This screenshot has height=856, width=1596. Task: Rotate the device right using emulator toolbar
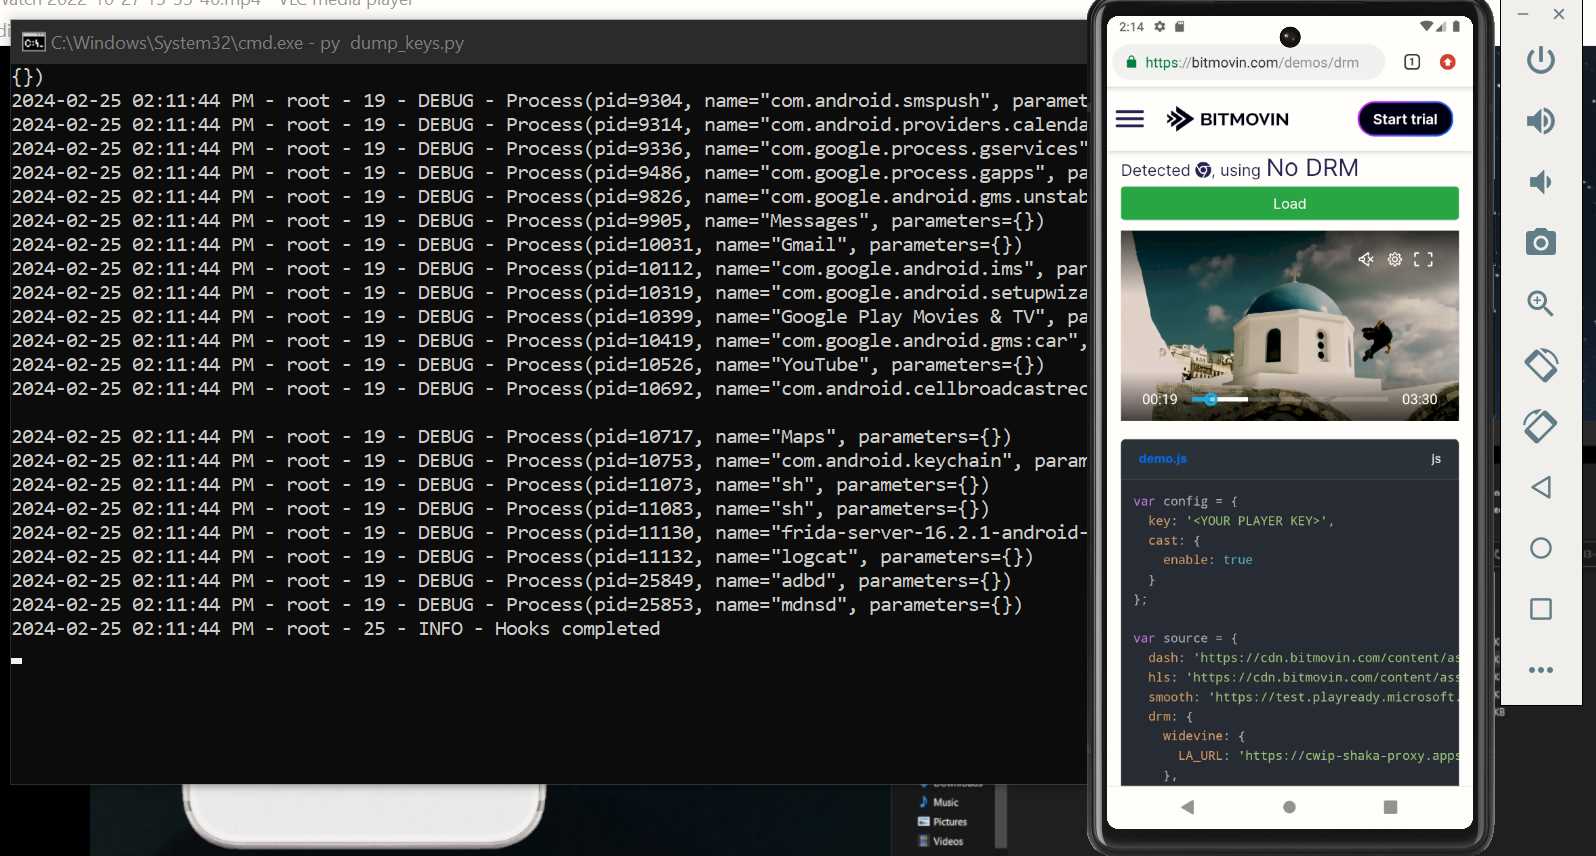tap(1540, 427)
